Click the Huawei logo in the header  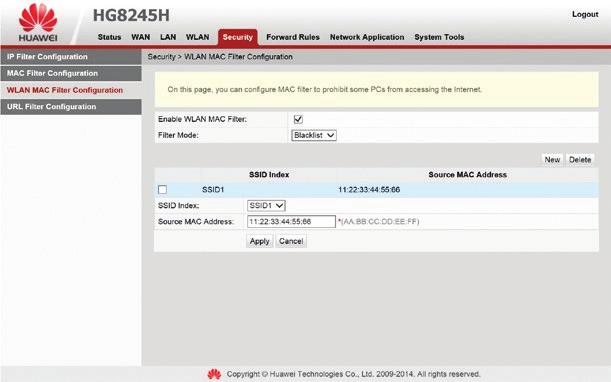pos(38,23)
